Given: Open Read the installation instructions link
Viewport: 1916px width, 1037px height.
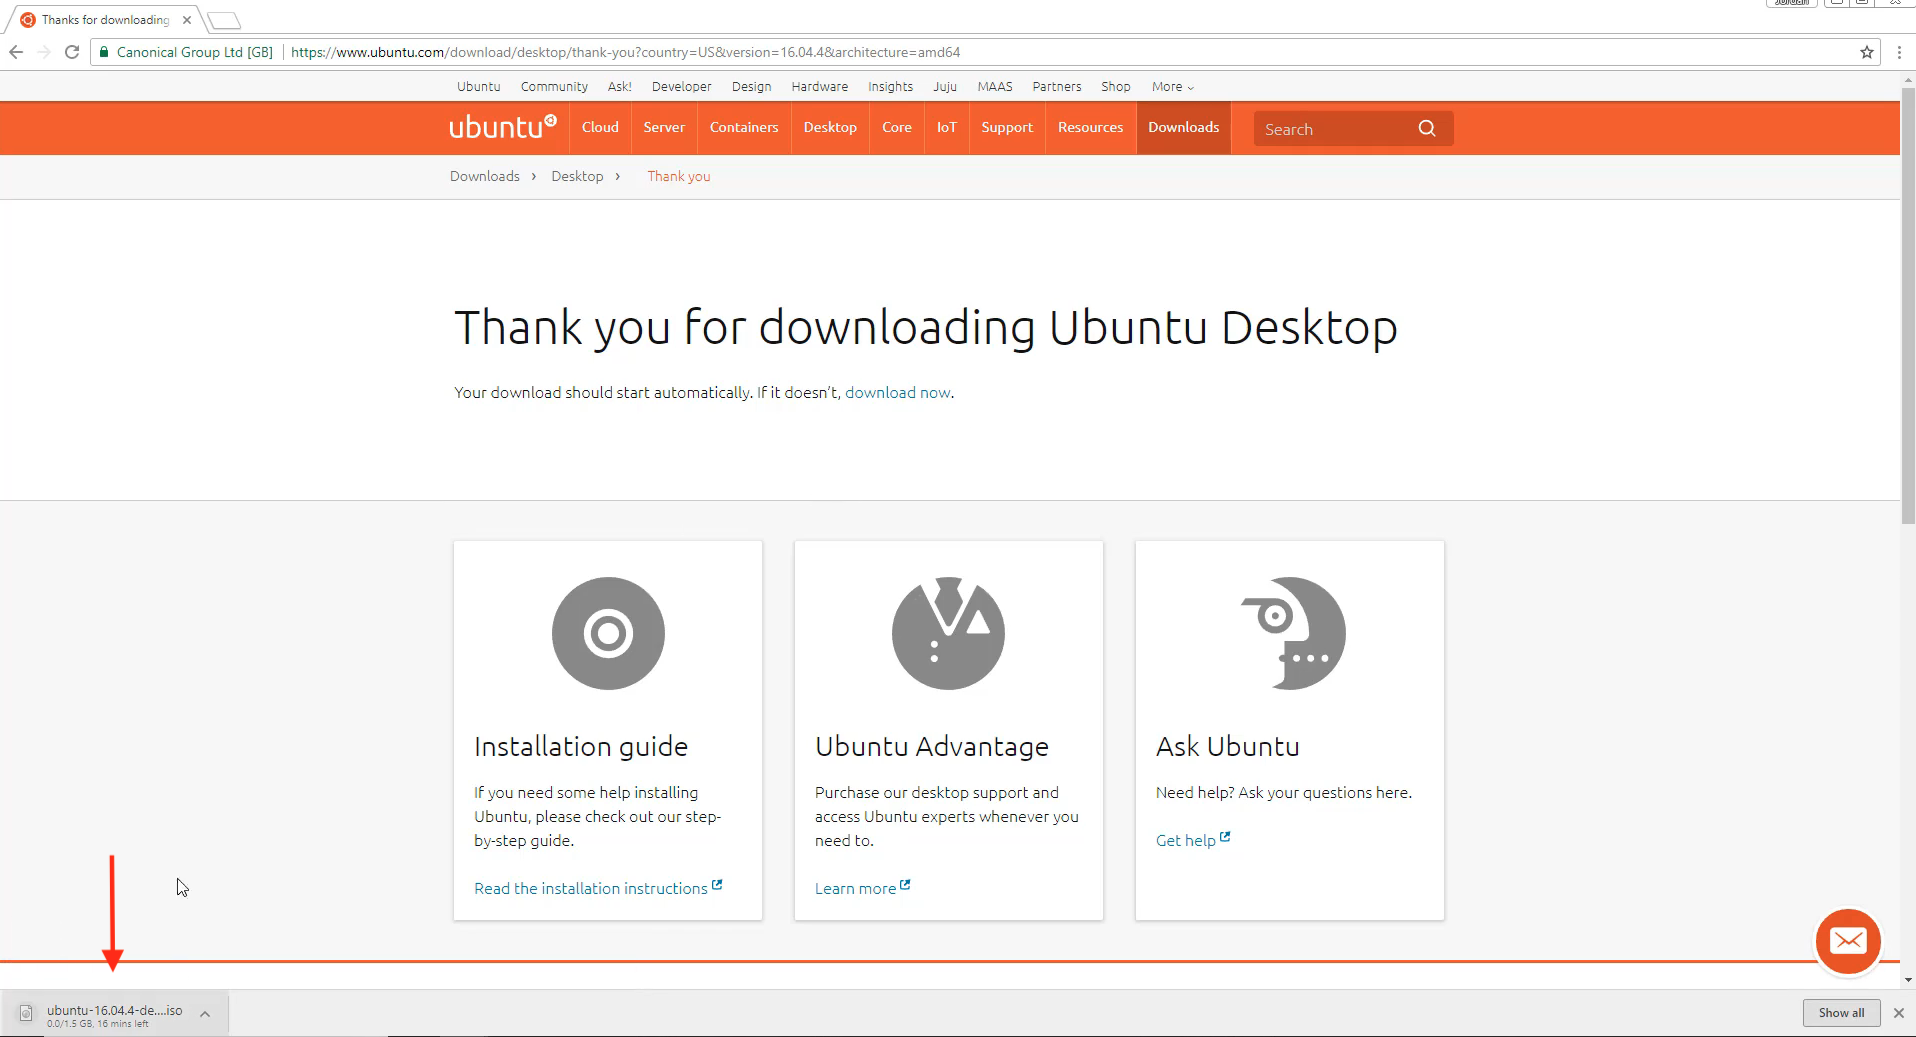Looking at the screenshot, I should pos(598,888).
